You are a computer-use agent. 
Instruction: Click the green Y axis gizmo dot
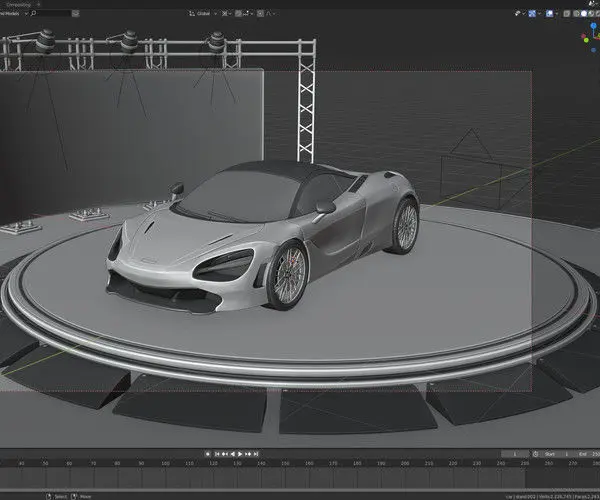pyautogui.click(x=586, y=41)
